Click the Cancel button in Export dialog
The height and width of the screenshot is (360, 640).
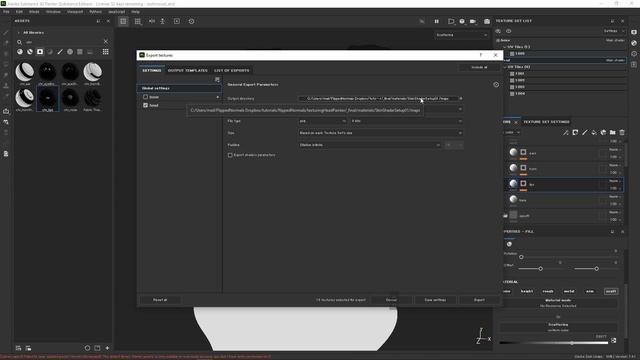coord(391,300)
